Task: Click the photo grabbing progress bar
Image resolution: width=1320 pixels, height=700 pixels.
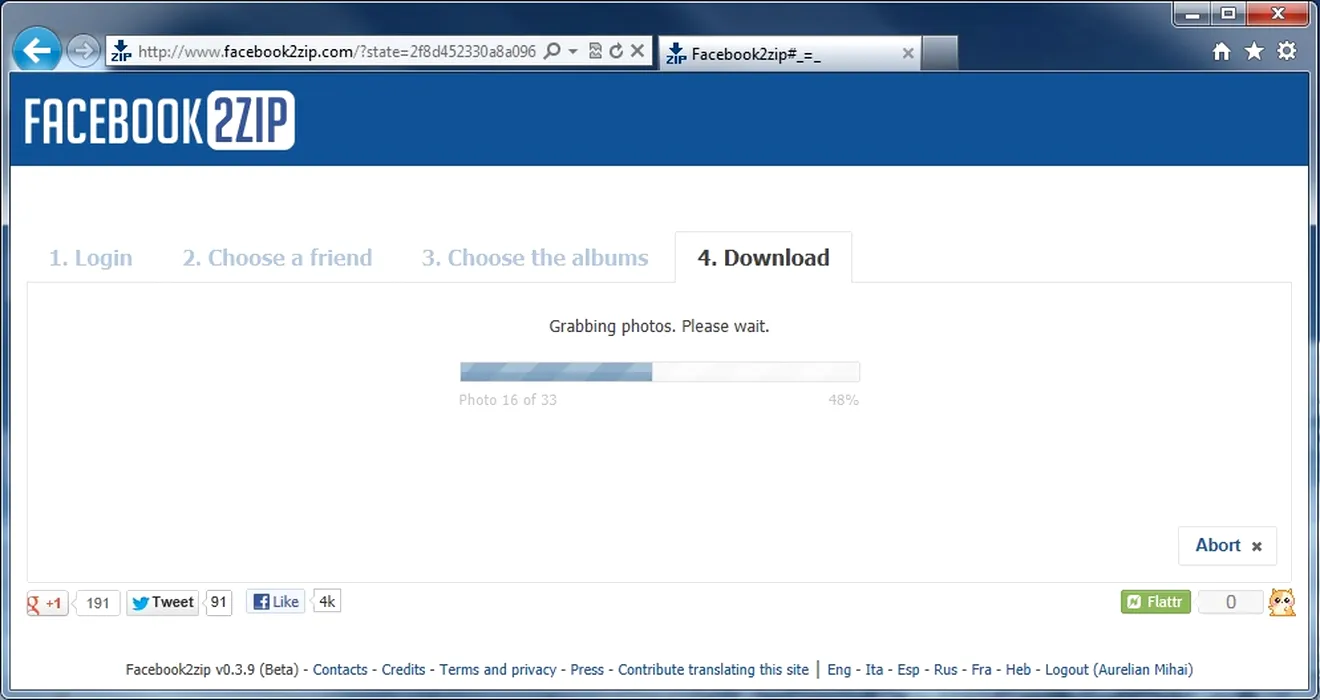Action: point(659,372)
